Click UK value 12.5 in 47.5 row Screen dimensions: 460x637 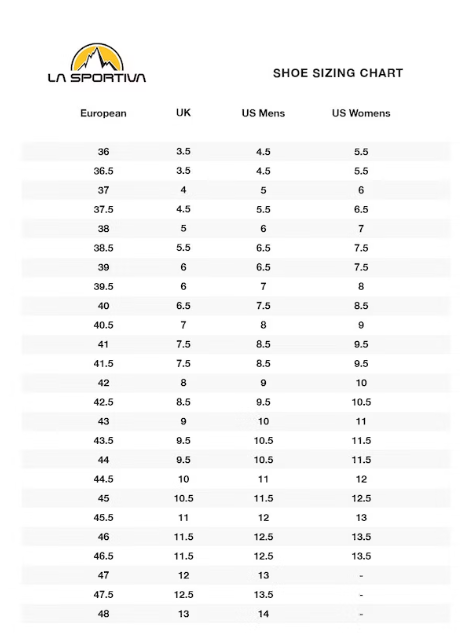click(x=183, y=595)
